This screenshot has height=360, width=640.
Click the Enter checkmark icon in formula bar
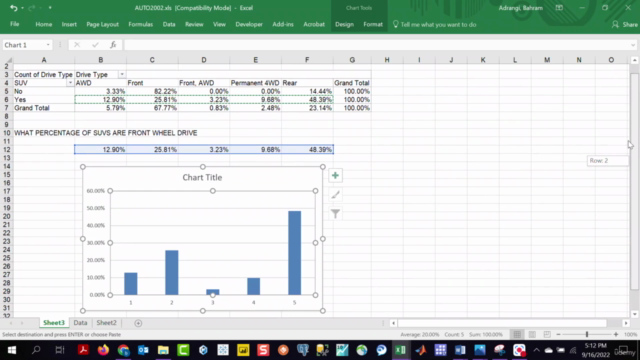(95, 45)
